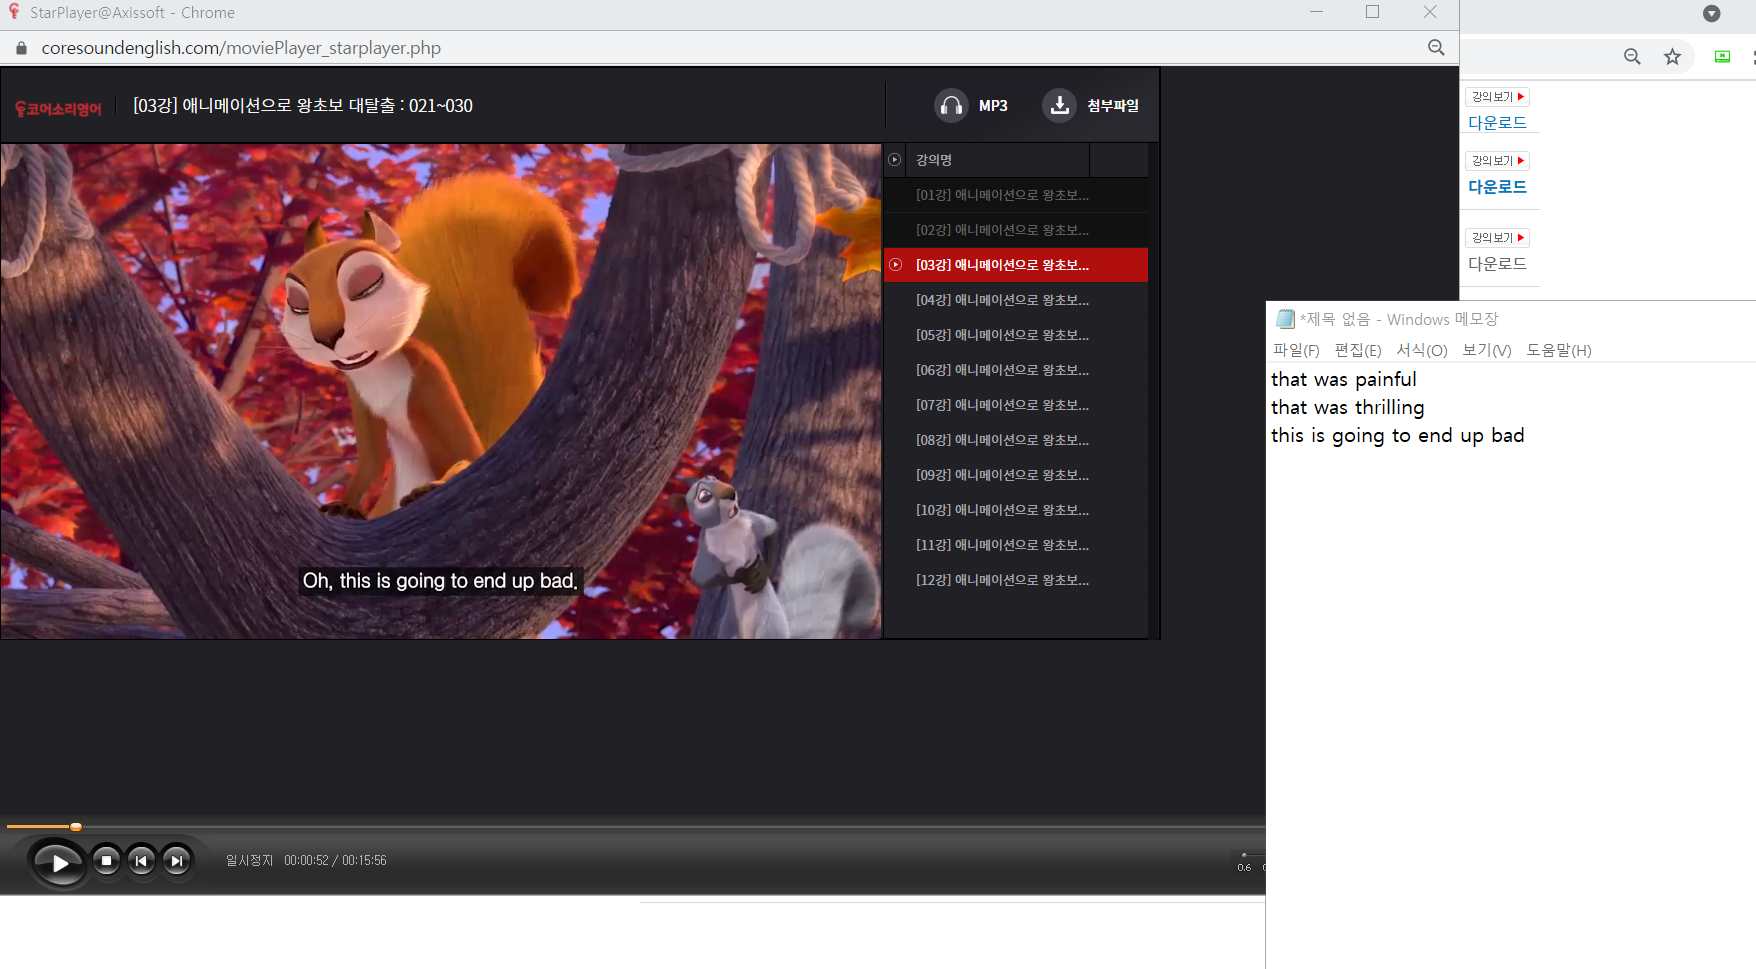The image size is (1756, 969).
Task: Click the 강의보기 button above the gray 다운로드
Action: click(1498, 238)
